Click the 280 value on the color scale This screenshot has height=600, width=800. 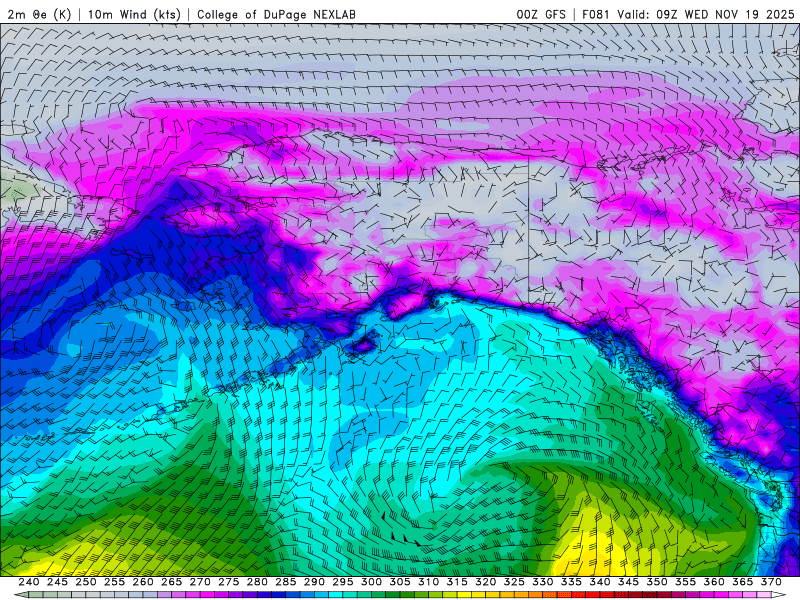click(x=257, y=582)
